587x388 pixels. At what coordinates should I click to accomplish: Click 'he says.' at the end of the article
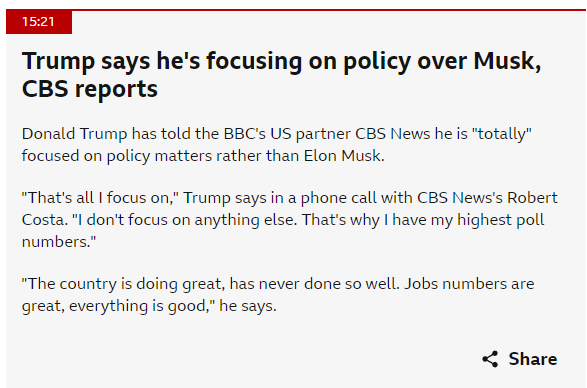pyautogui.click(x=247, y=306)
